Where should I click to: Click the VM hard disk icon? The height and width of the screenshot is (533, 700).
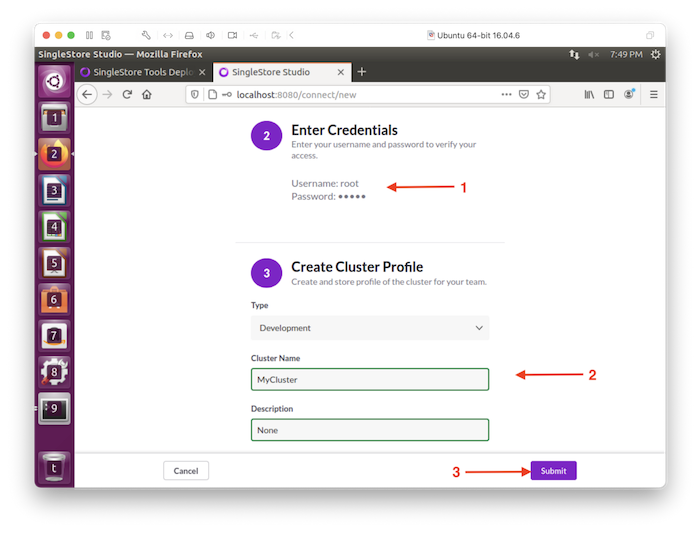(x=189, y=35)
